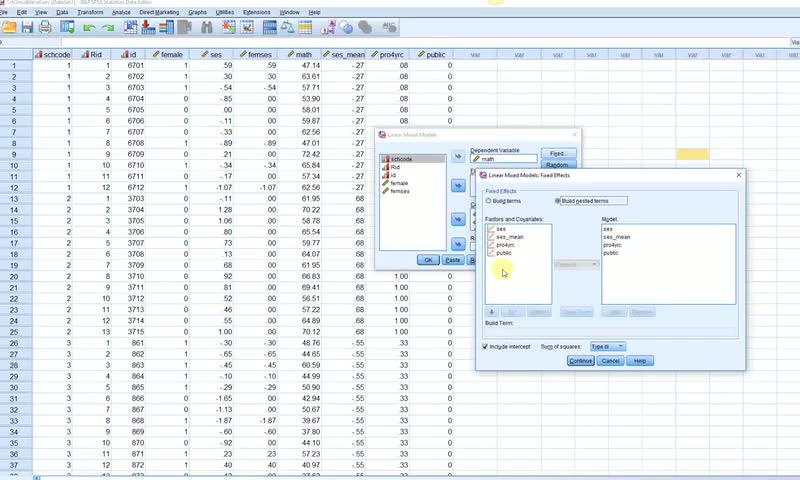Click the Dependent Variable field containing math

pos(504,159)
